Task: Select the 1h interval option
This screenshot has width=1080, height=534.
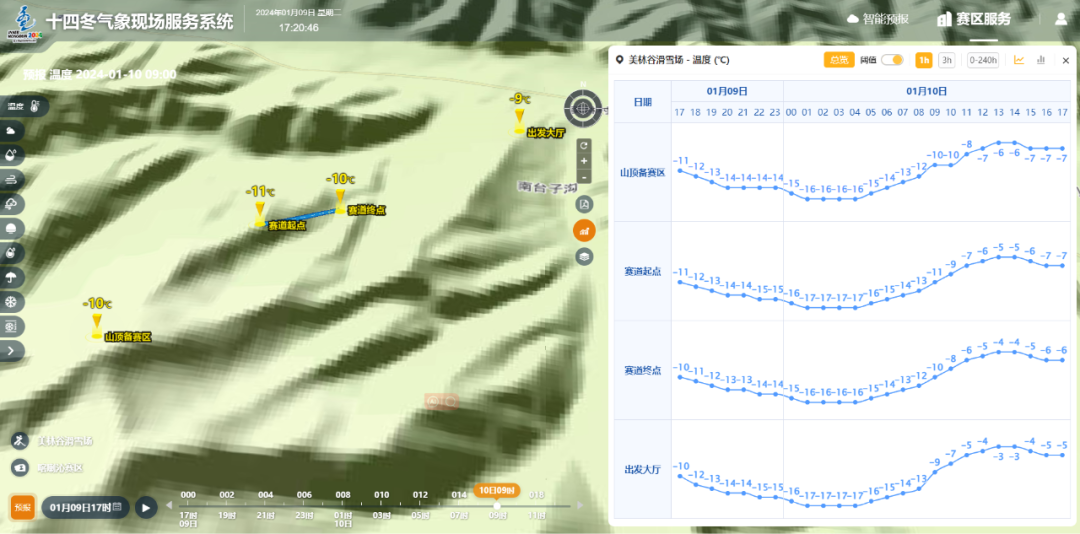Action: click(x=924, y=60)
